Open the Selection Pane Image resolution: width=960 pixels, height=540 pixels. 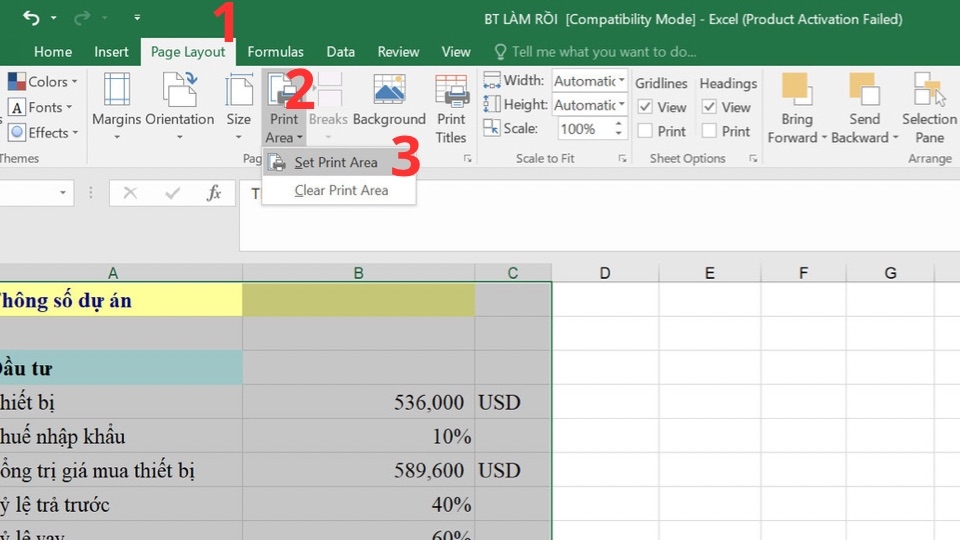point(929,109)
